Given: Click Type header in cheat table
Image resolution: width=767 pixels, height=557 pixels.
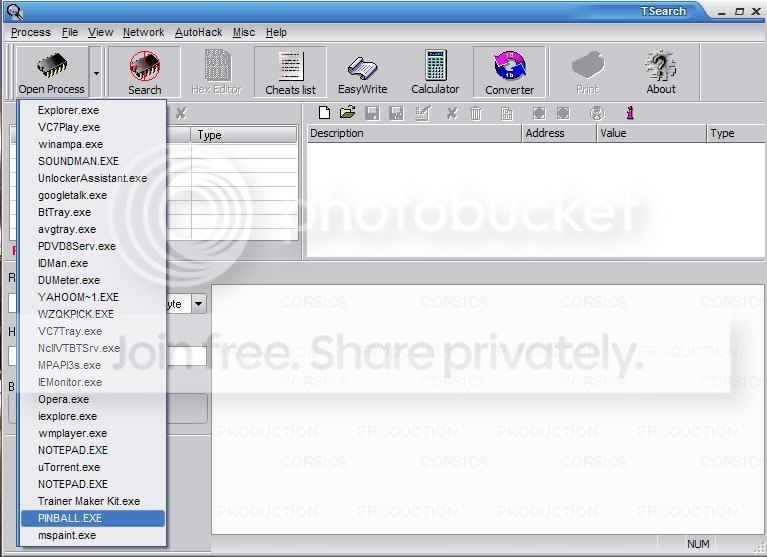Looking at the screenshot, I should click(736, 133).
